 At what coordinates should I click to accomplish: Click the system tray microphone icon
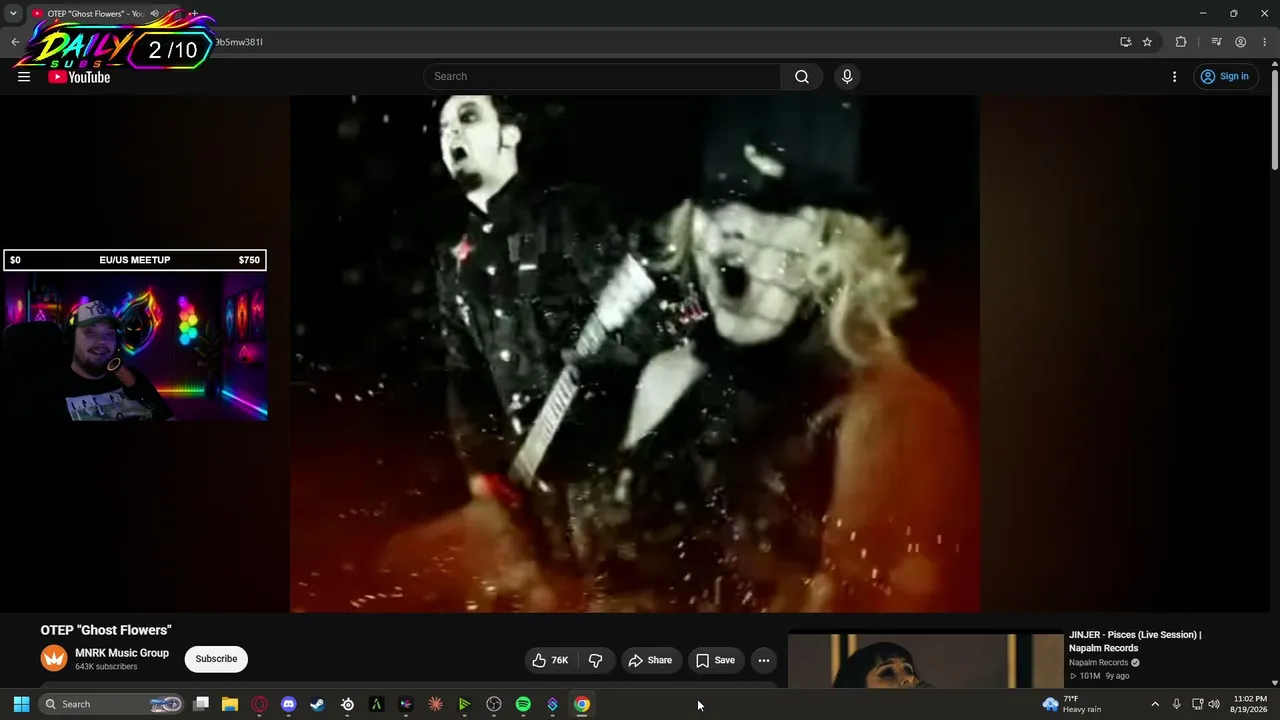1177,704
